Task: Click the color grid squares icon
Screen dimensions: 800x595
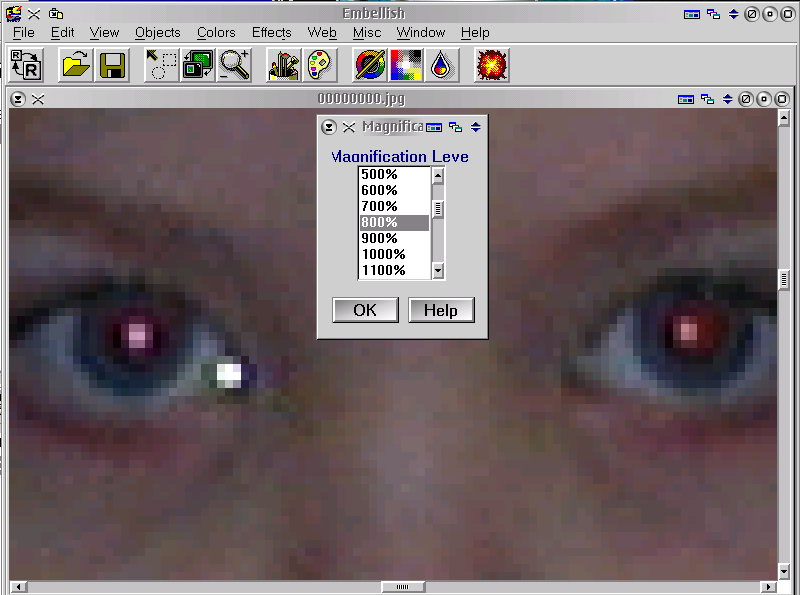Action: 406,65
